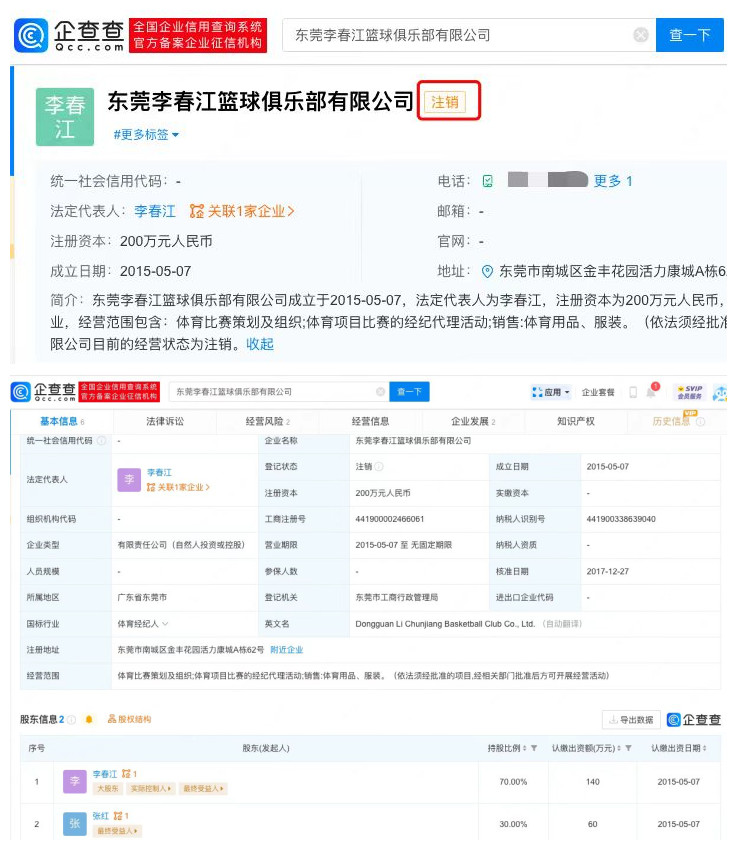Click the 更多 1 phone link

click(613, 181)
